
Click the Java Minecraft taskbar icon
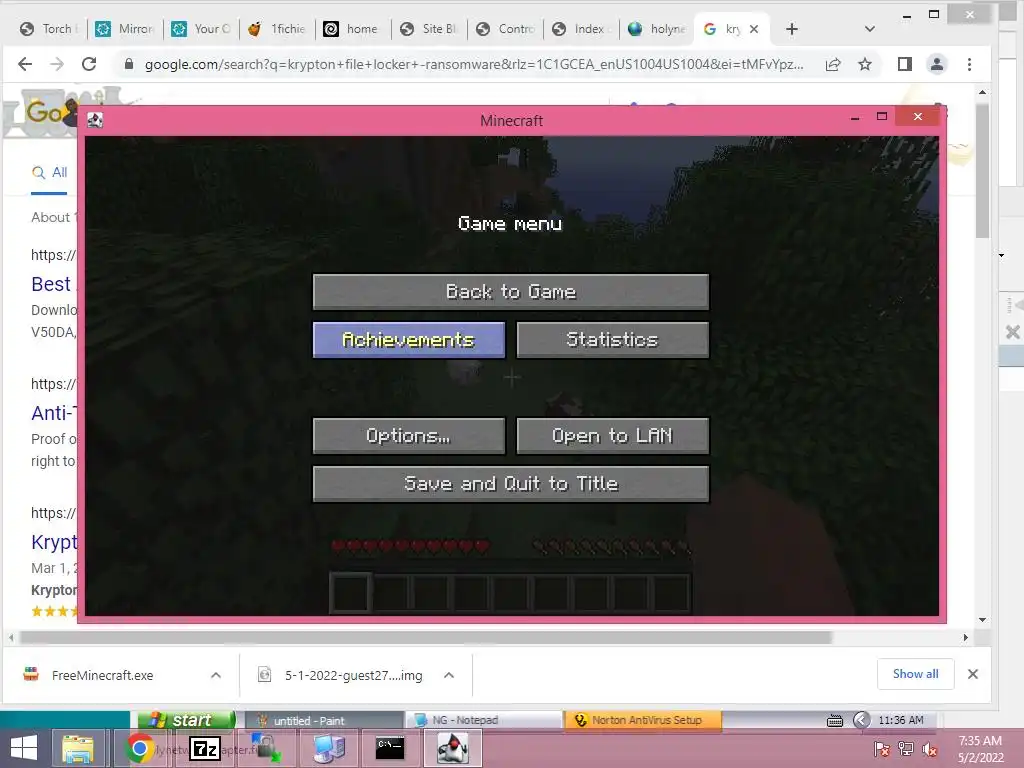(453, 748)
